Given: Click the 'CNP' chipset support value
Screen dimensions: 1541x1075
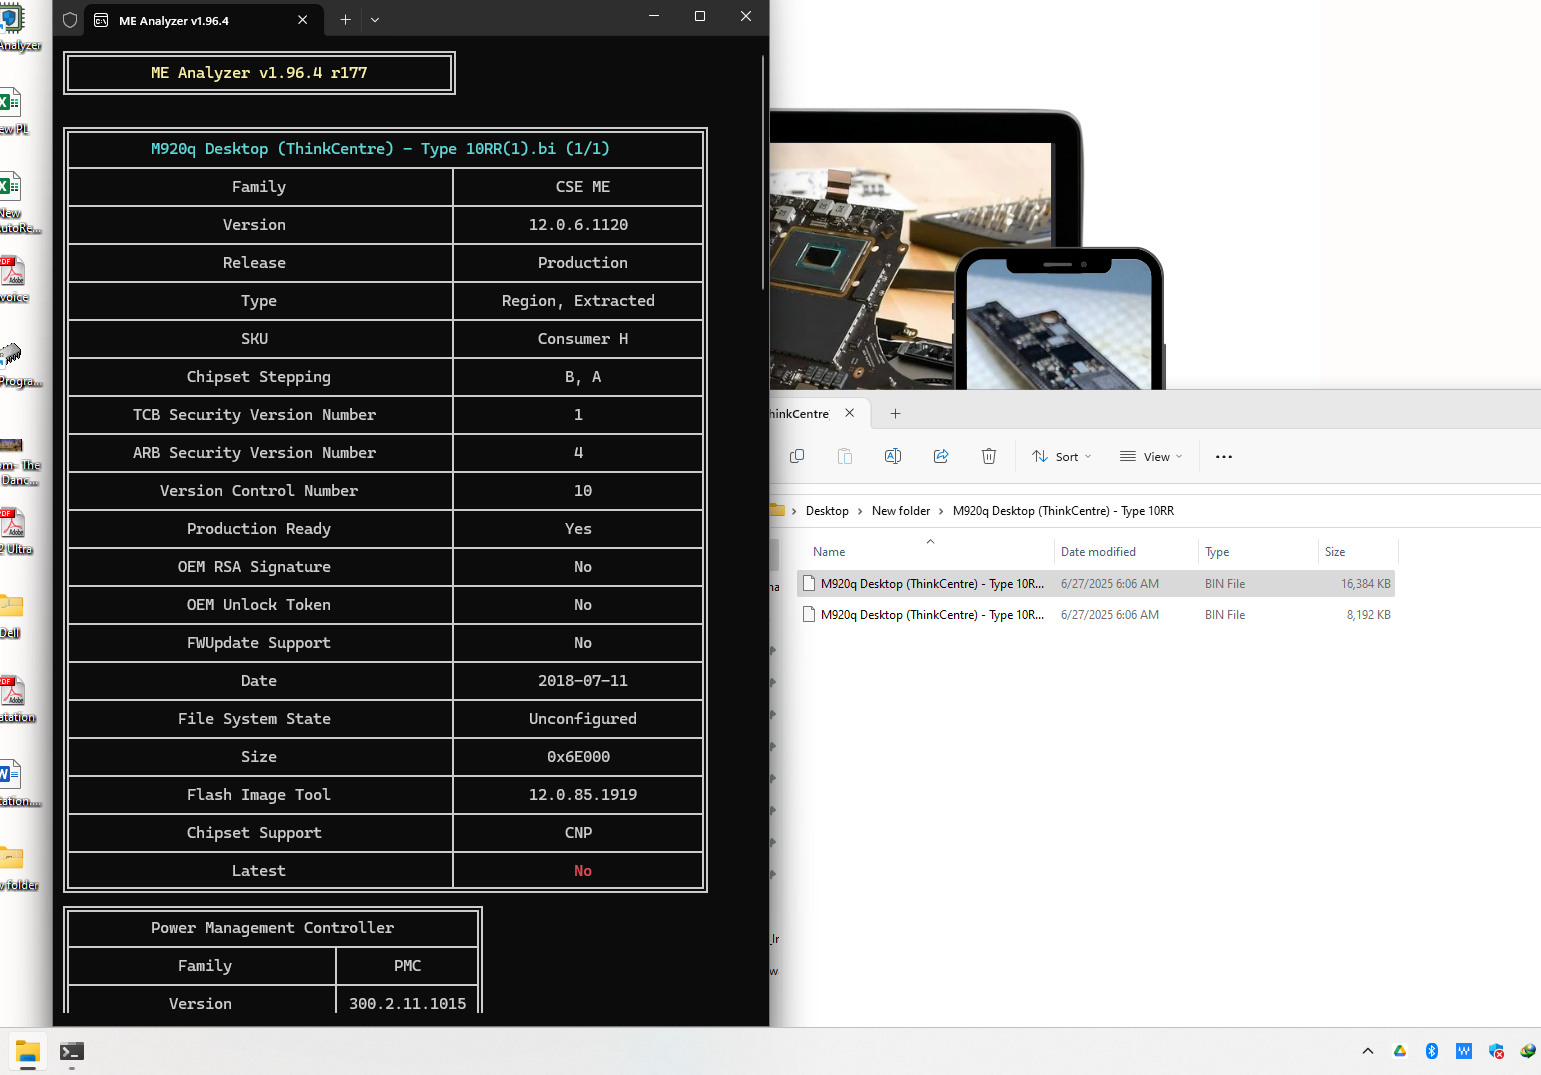Looking at the screenshot, I should coord(578,833).
